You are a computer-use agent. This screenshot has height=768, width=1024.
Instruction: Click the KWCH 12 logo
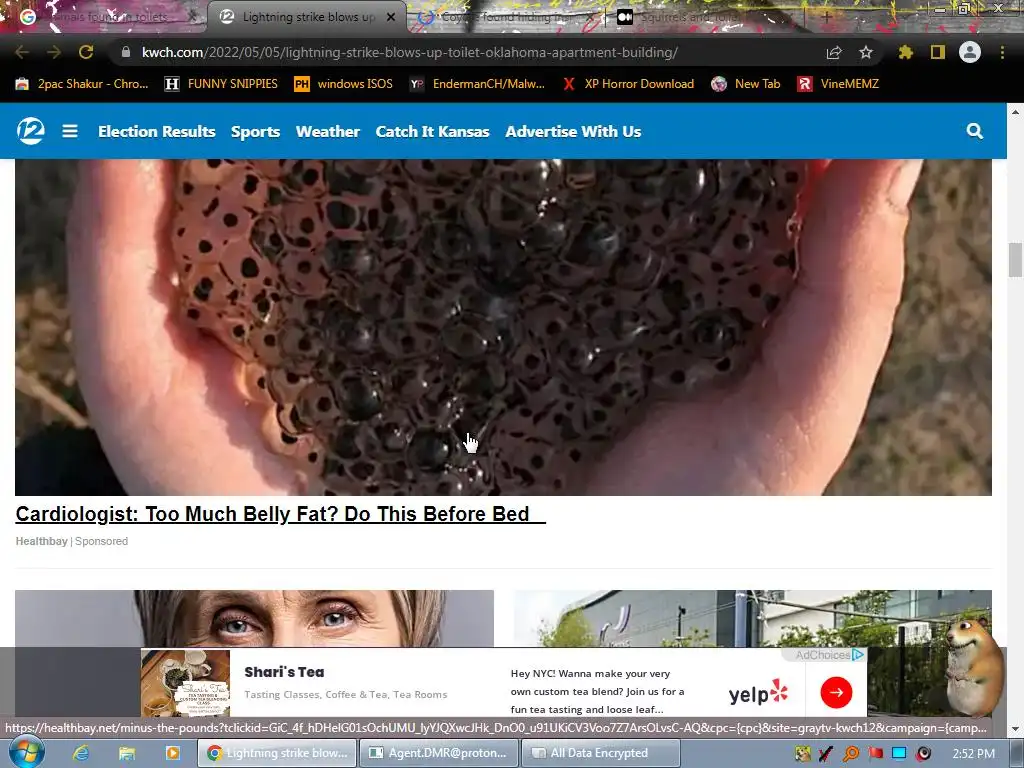(31, 131)
